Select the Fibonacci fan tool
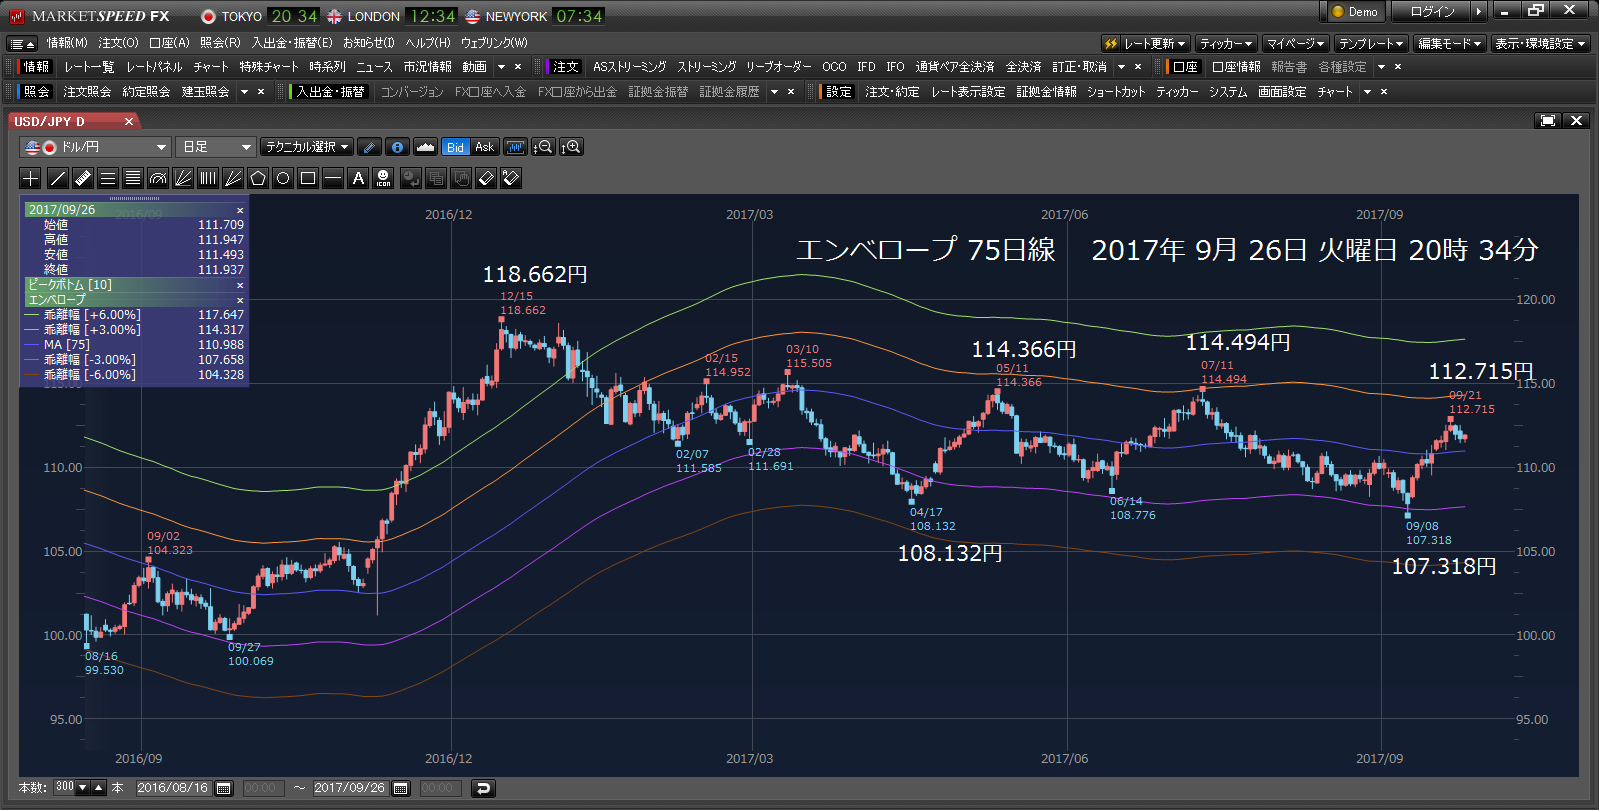This screenshot has height=810, width=1599. click(x=182, y=178)
